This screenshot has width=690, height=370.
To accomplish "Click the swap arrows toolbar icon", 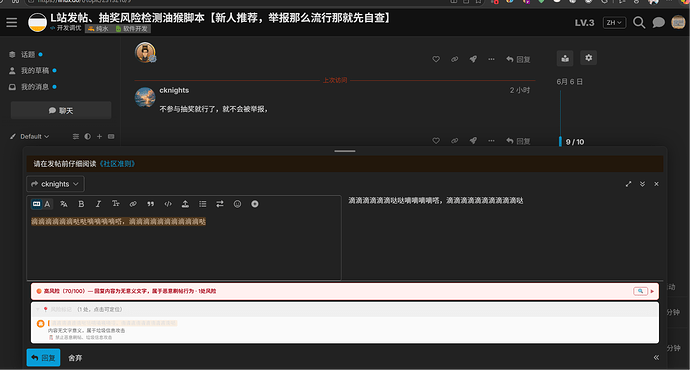I will click(220, 204).
